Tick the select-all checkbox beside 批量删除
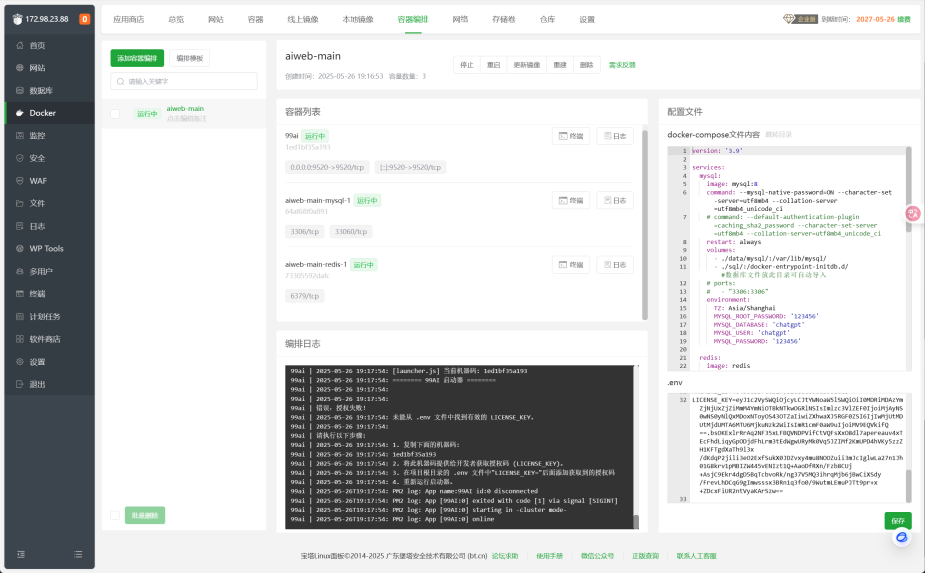Image resolution: width=925 pixels, height=573 pixels. tap(115, 515)
